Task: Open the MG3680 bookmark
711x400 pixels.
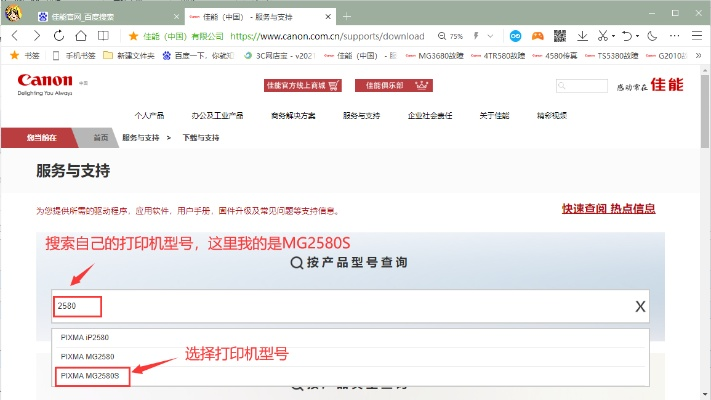Action: (x=434, y=55)
